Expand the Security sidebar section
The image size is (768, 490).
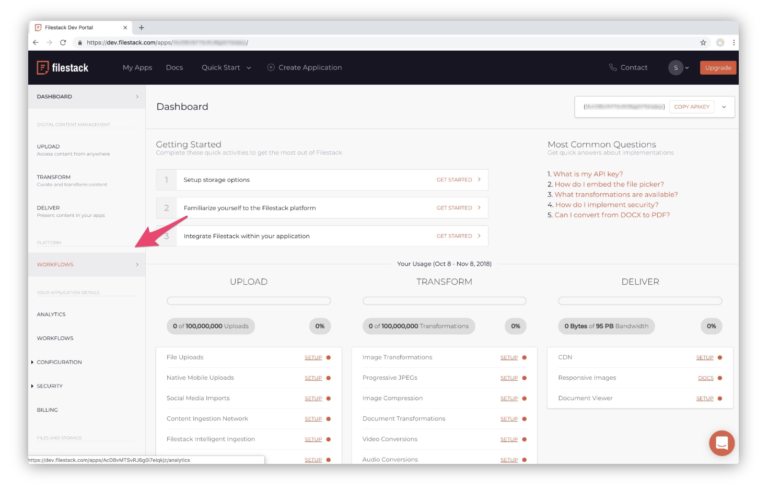[50, 386]
